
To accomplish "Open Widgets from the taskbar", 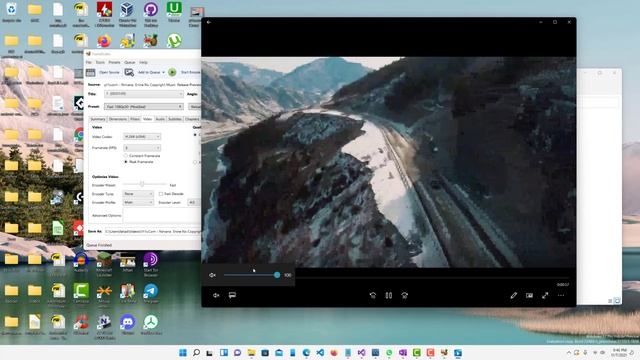I will [x=224, y=353].
